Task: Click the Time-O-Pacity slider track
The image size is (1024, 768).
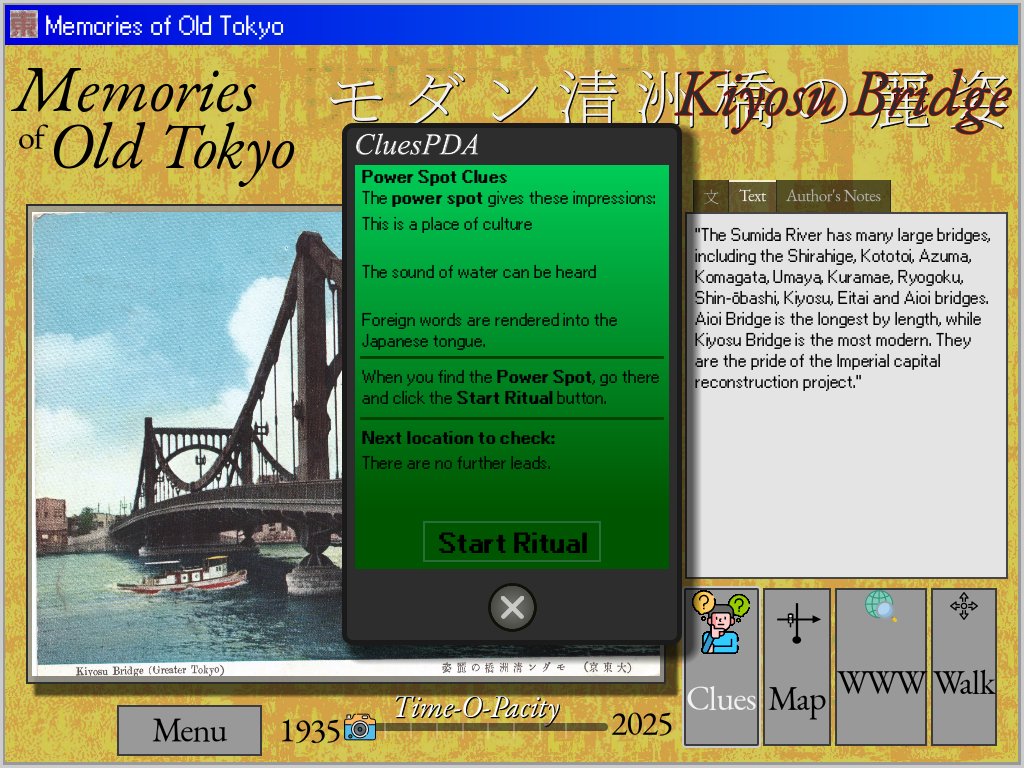Action: coord(493,727)
